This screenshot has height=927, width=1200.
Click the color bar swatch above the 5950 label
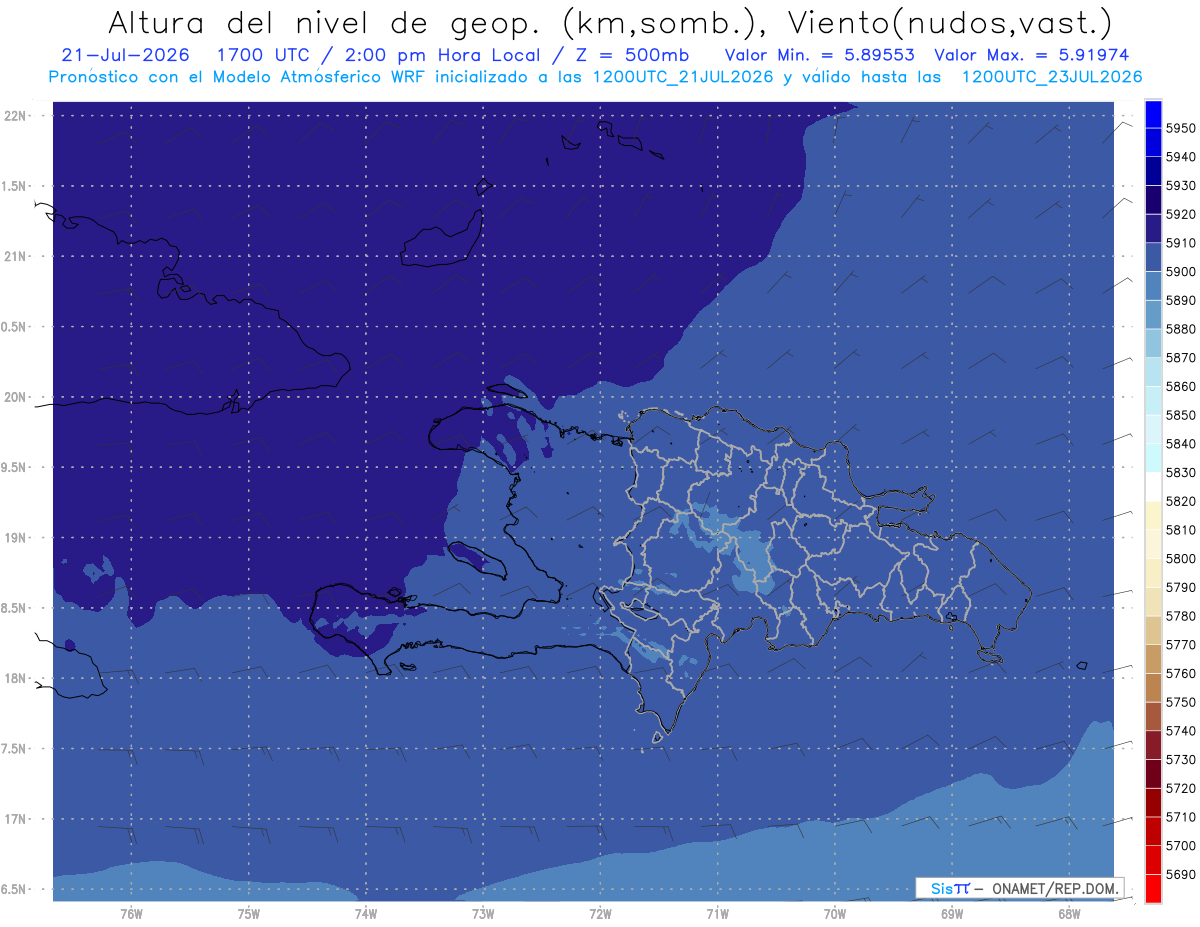point(1153,114)
